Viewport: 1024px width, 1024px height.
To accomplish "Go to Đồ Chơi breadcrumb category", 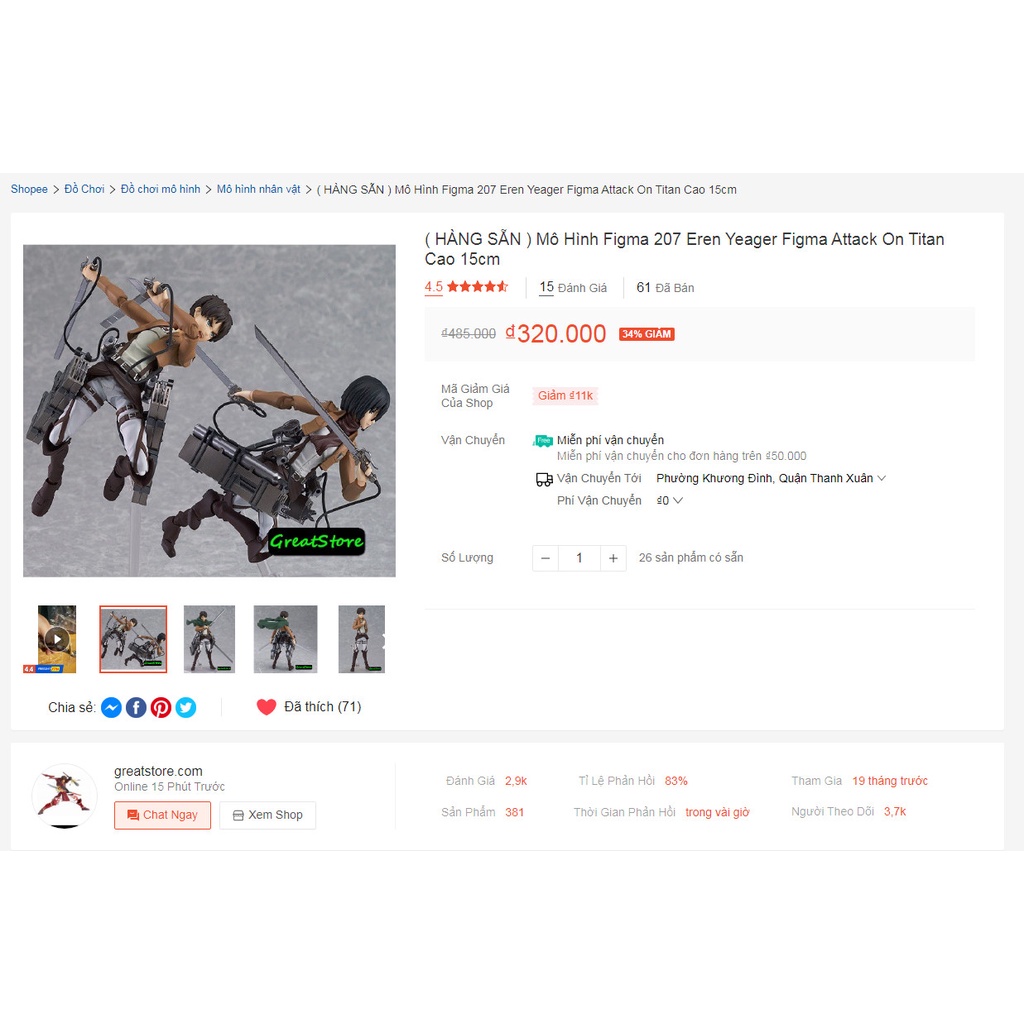I will (84, 189).
